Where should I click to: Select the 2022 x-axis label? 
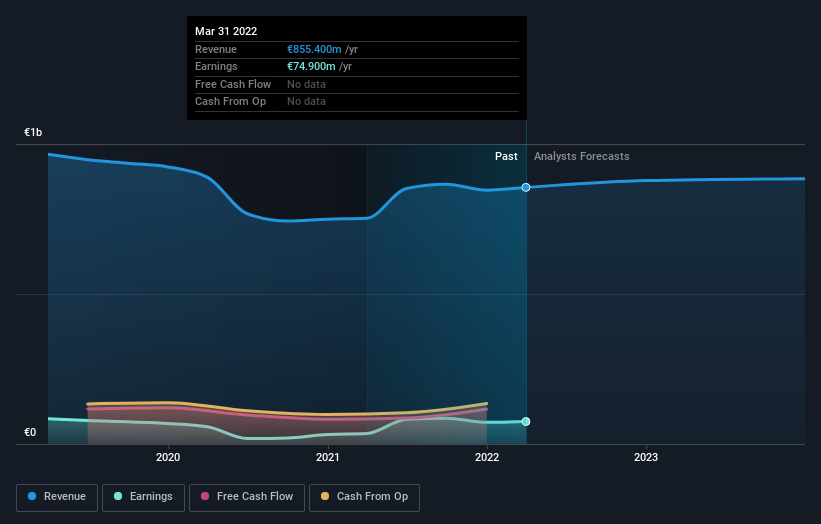[x=487, y=457]
